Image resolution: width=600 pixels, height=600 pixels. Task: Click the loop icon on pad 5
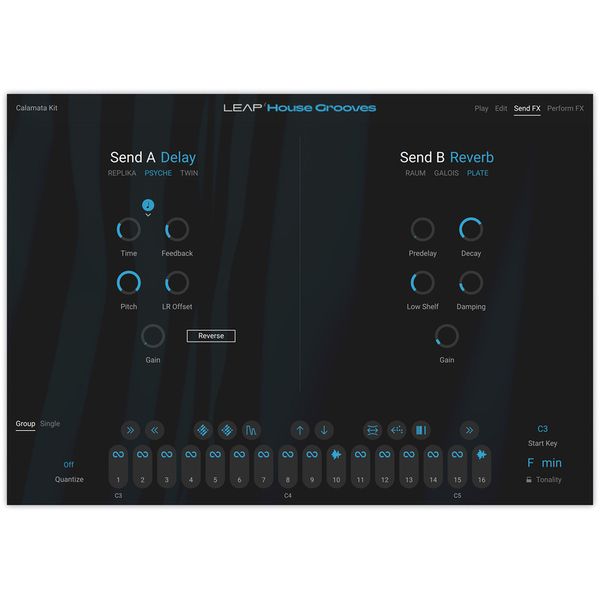tap(215, 454)
